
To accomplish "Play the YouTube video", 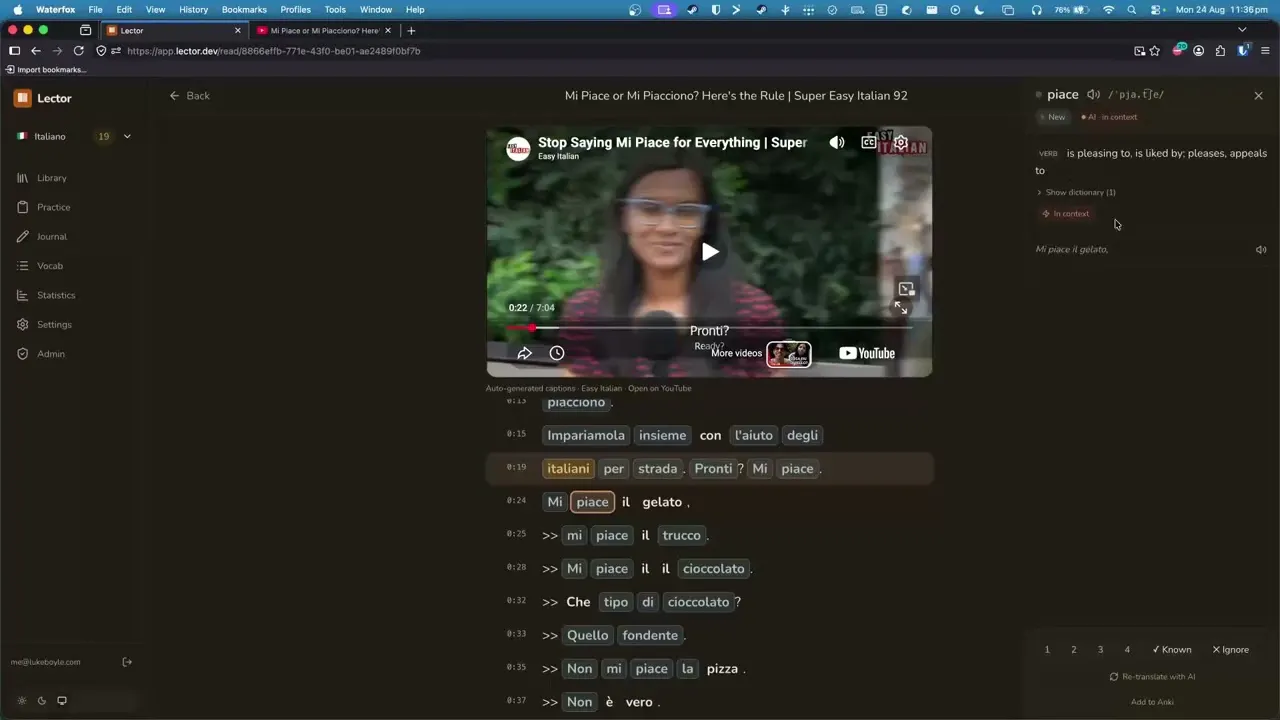I will [709, 252].
